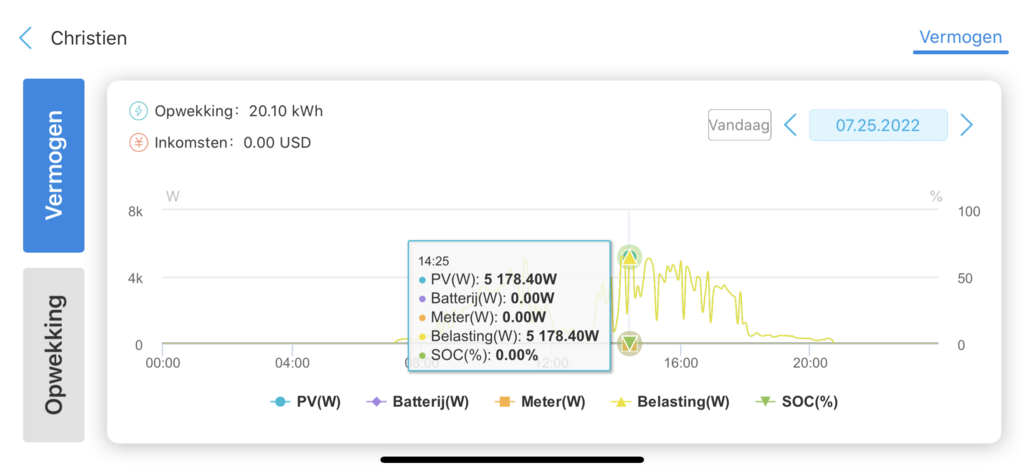Hide the Belasting(W) series in legend
This screenshot has height=473, width=1024.
click(670, 402)
